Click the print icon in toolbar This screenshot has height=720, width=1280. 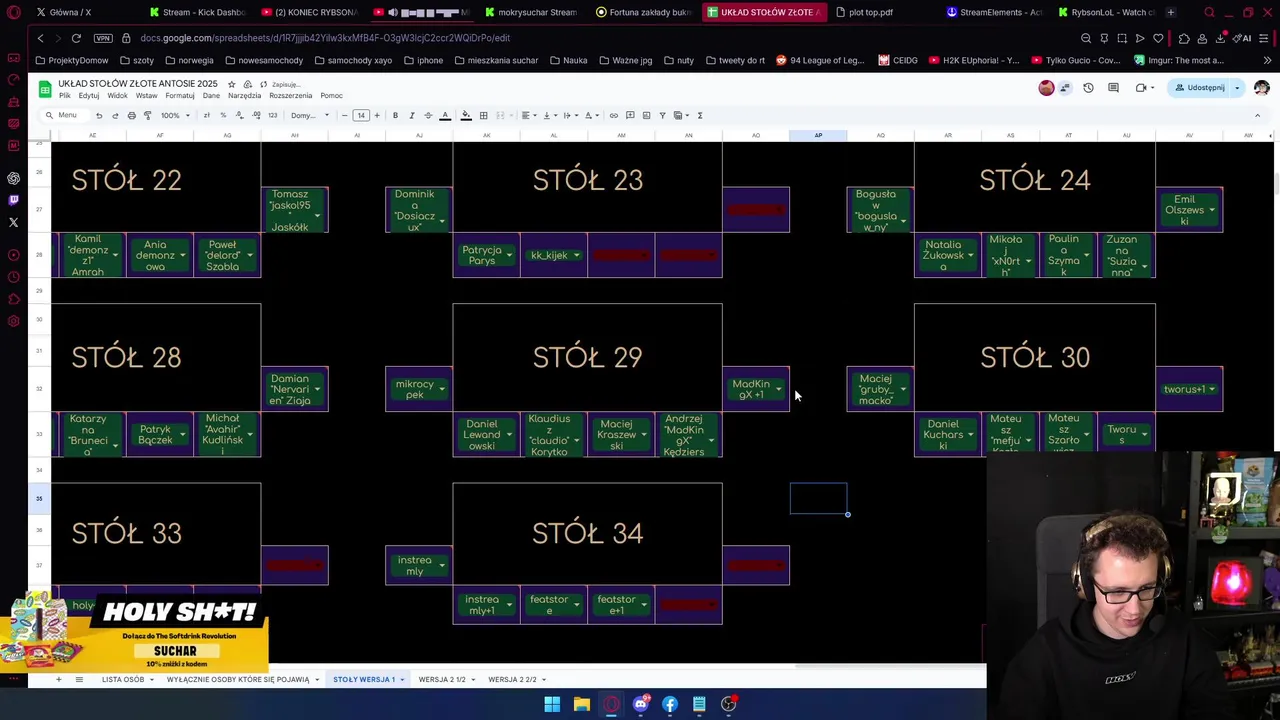click(131, 115)
